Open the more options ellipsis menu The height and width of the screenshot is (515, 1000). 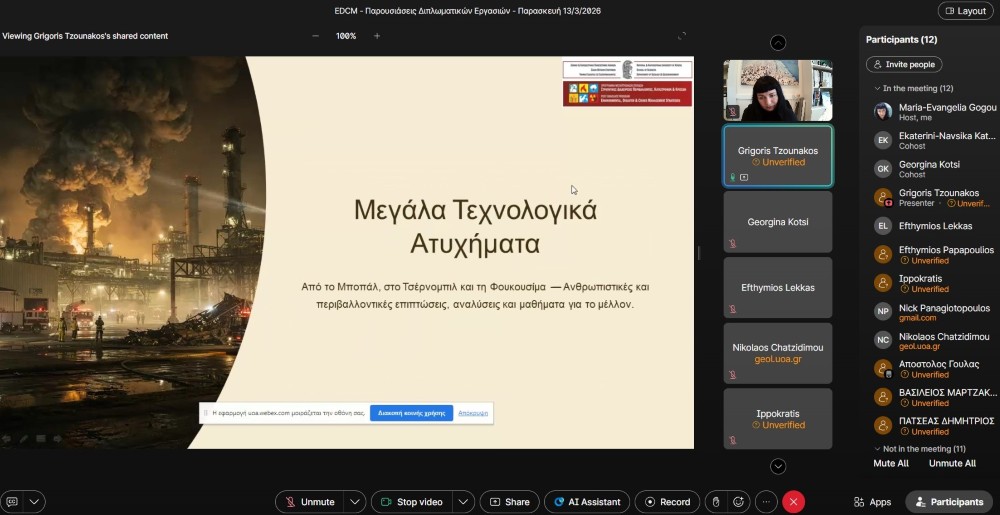(x=766, y=502)
